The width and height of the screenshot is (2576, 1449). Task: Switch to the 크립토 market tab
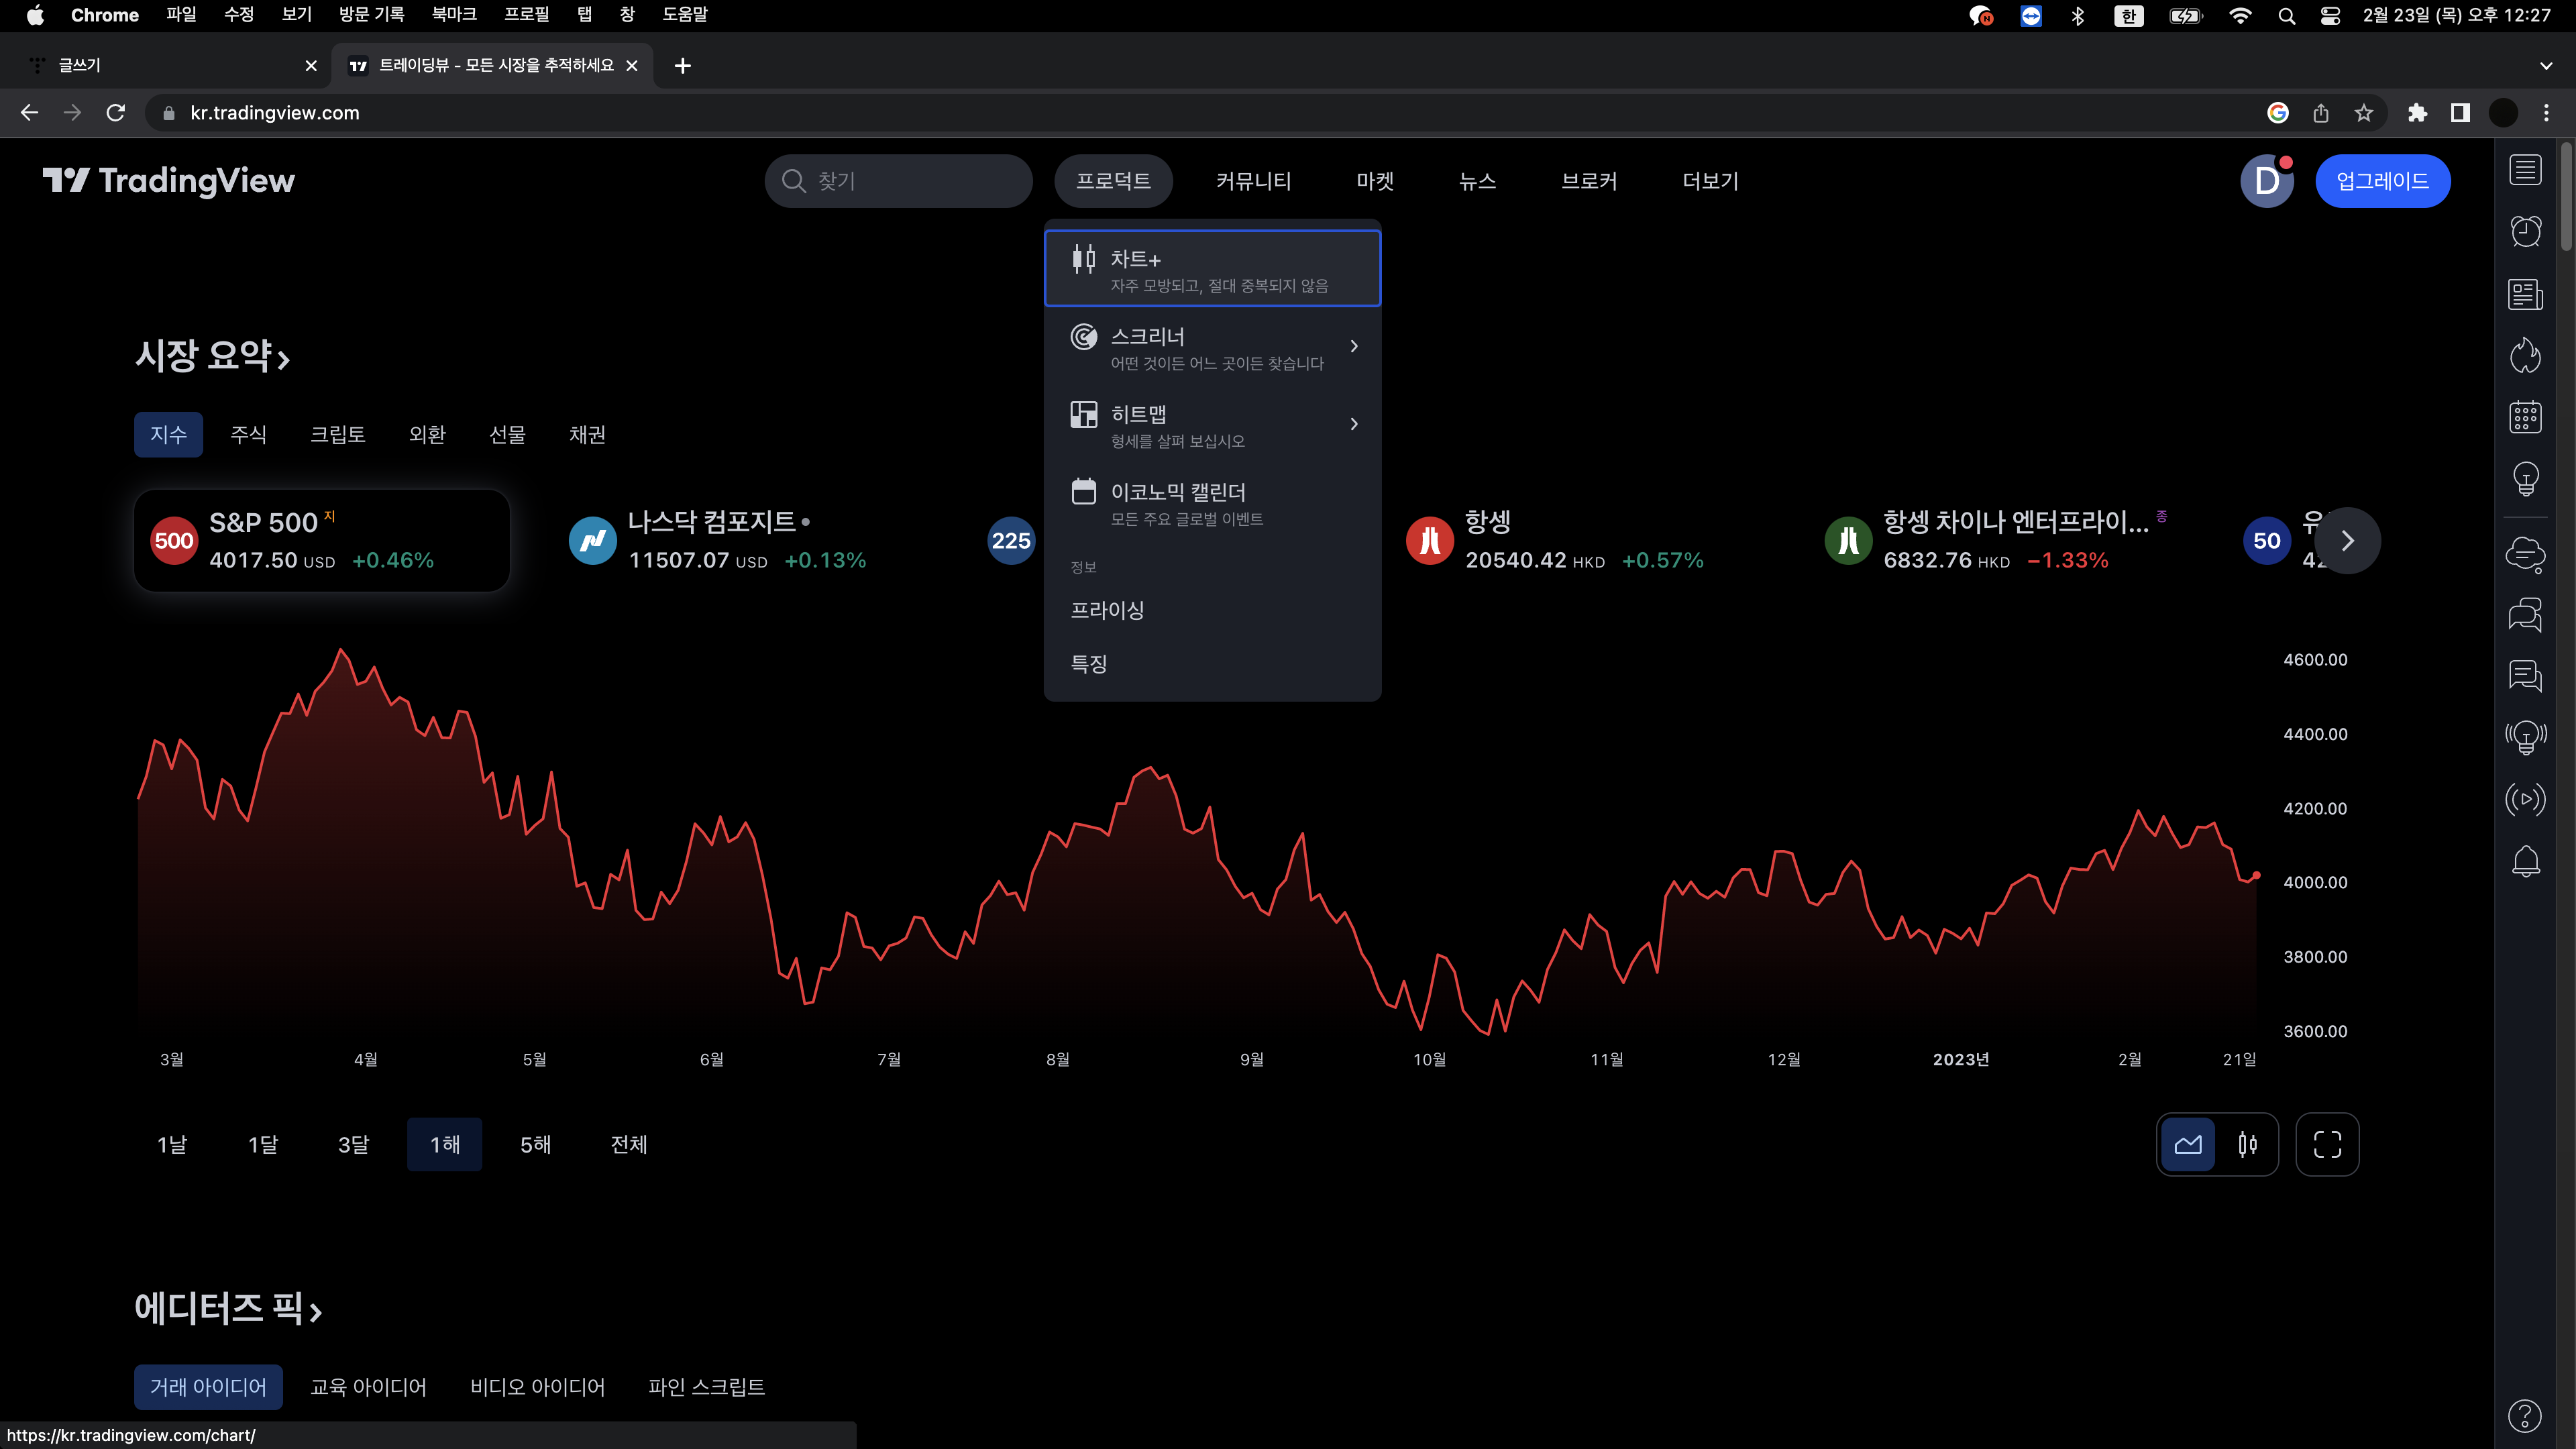(338, 434)
